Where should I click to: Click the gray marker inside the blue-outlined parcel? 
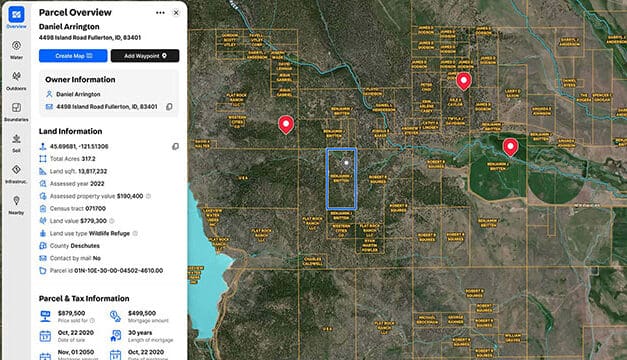(x=346, y=163)
